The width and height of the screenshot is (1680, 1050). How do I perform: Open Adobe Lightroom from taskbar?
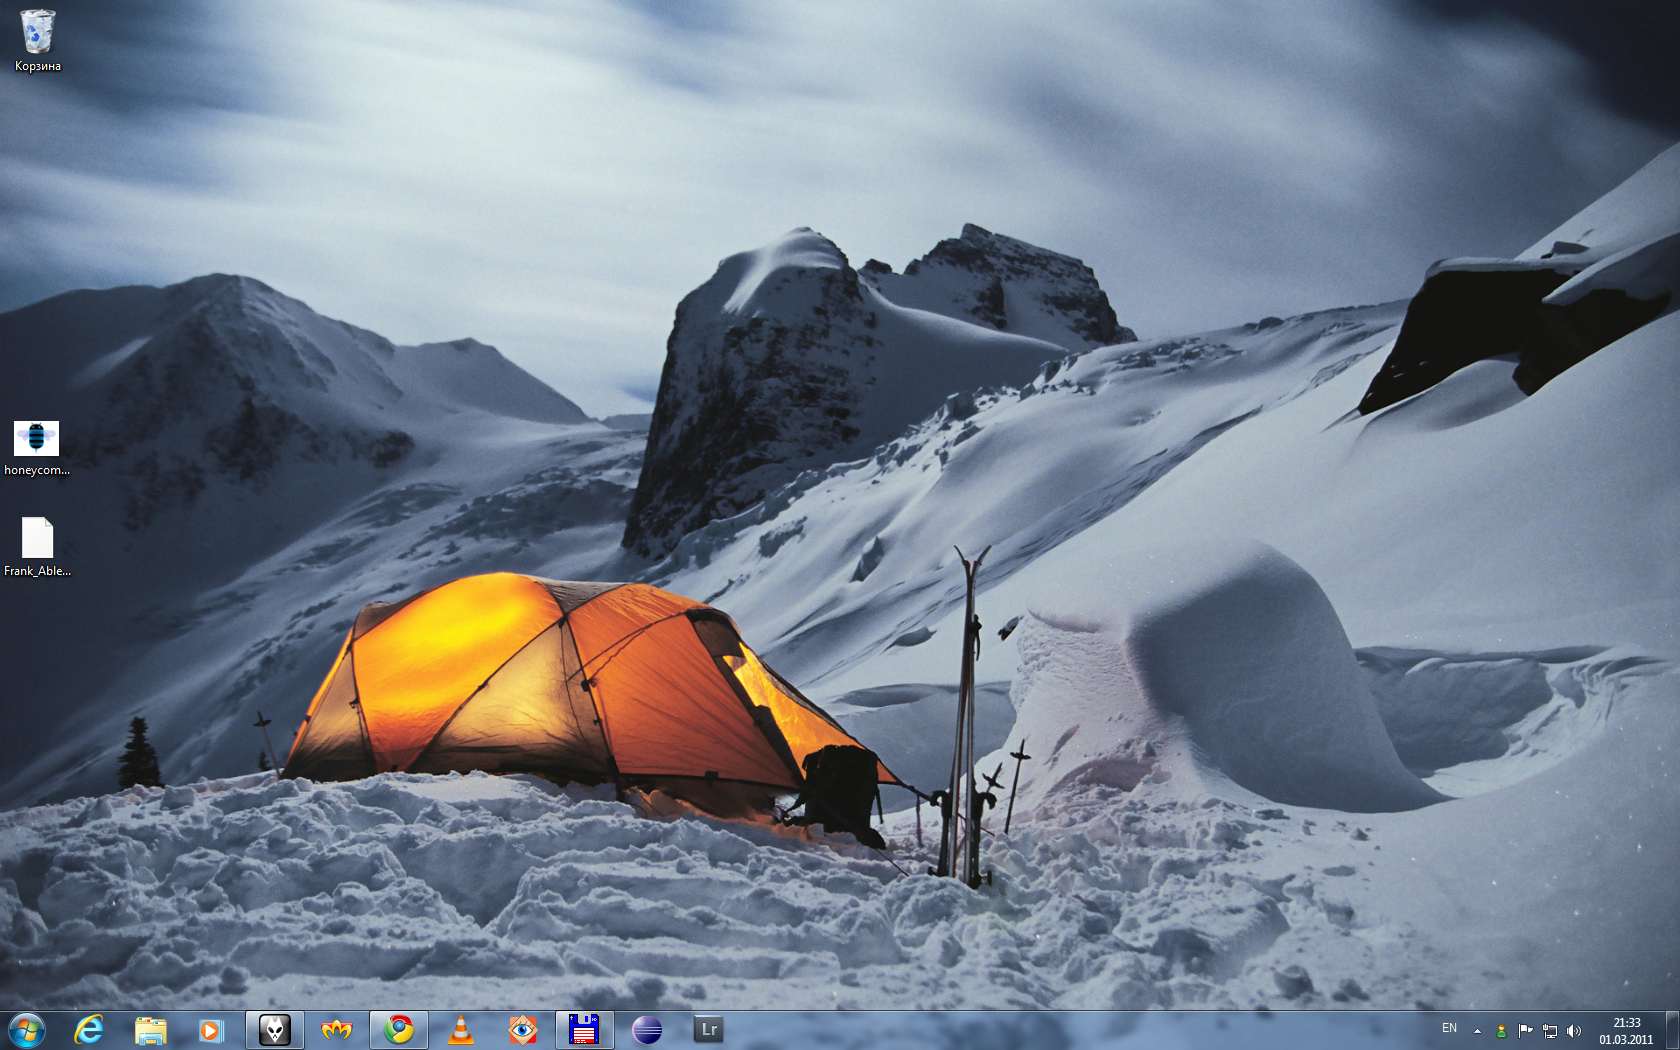[708, 1029]
